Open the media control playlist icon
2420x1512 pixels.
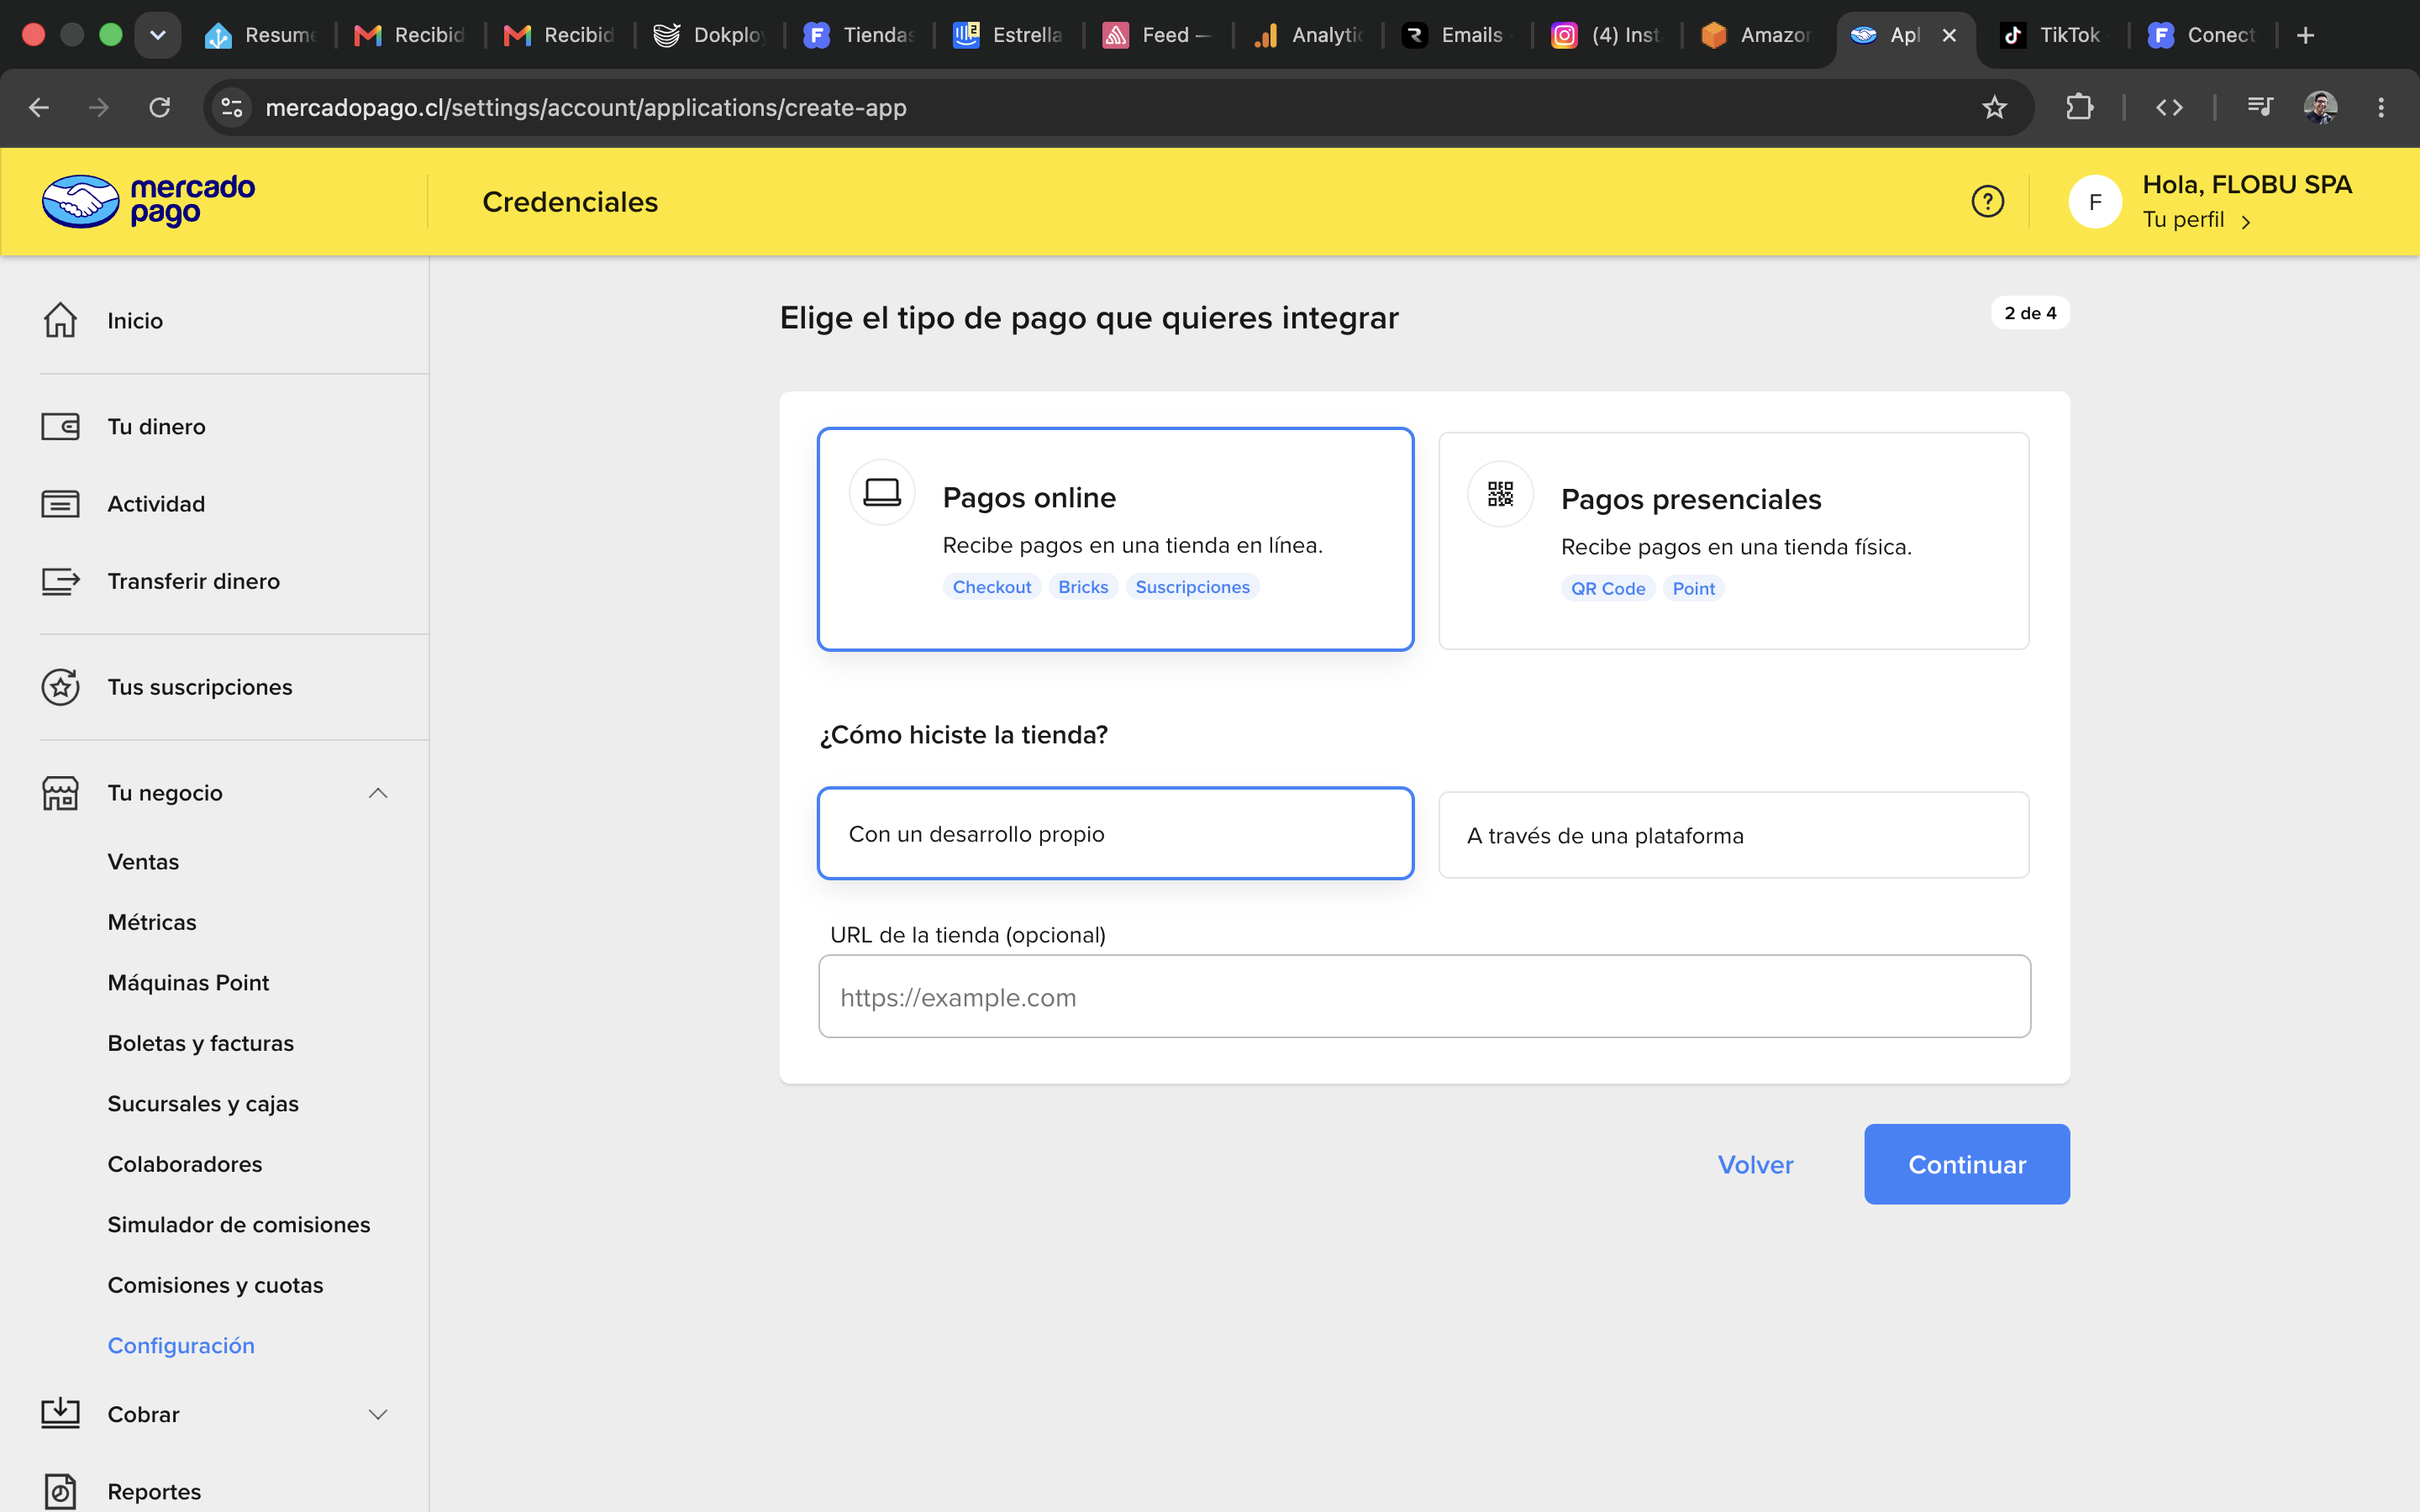pyautogui.click(x=2259, y=107)
